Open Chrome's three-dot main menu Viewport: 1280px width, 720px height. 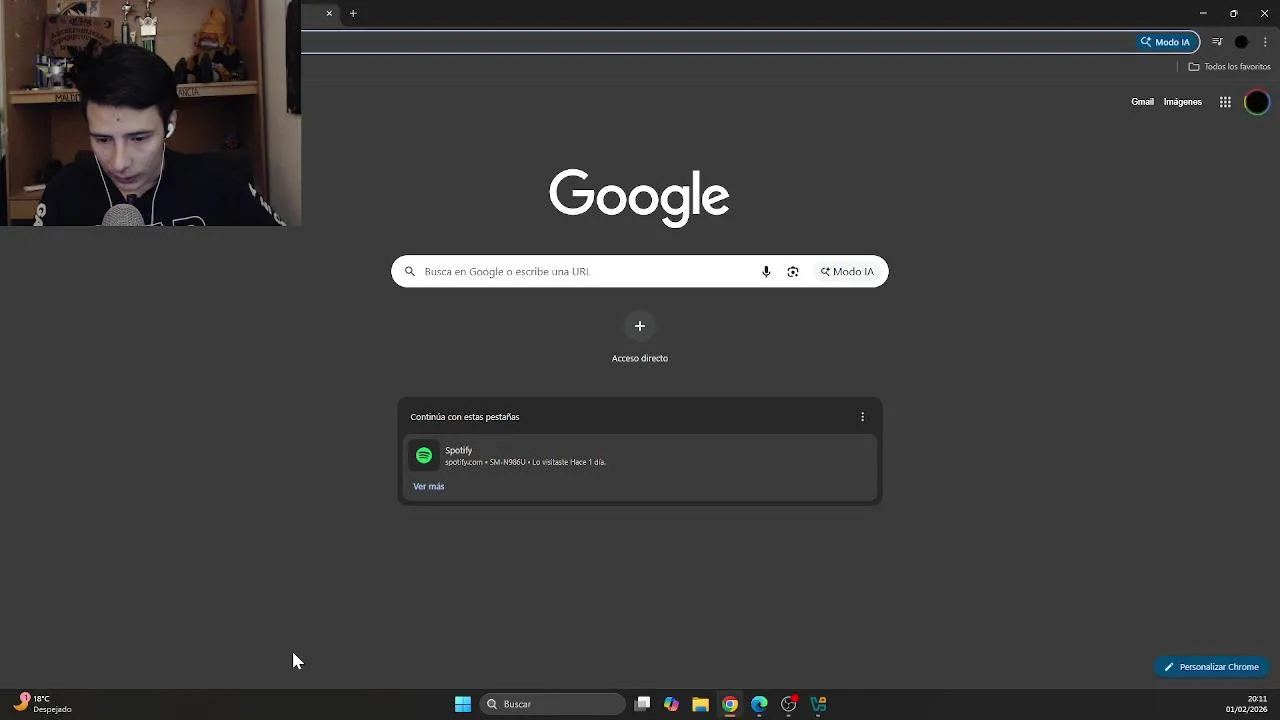click(x=1265, y=42)
